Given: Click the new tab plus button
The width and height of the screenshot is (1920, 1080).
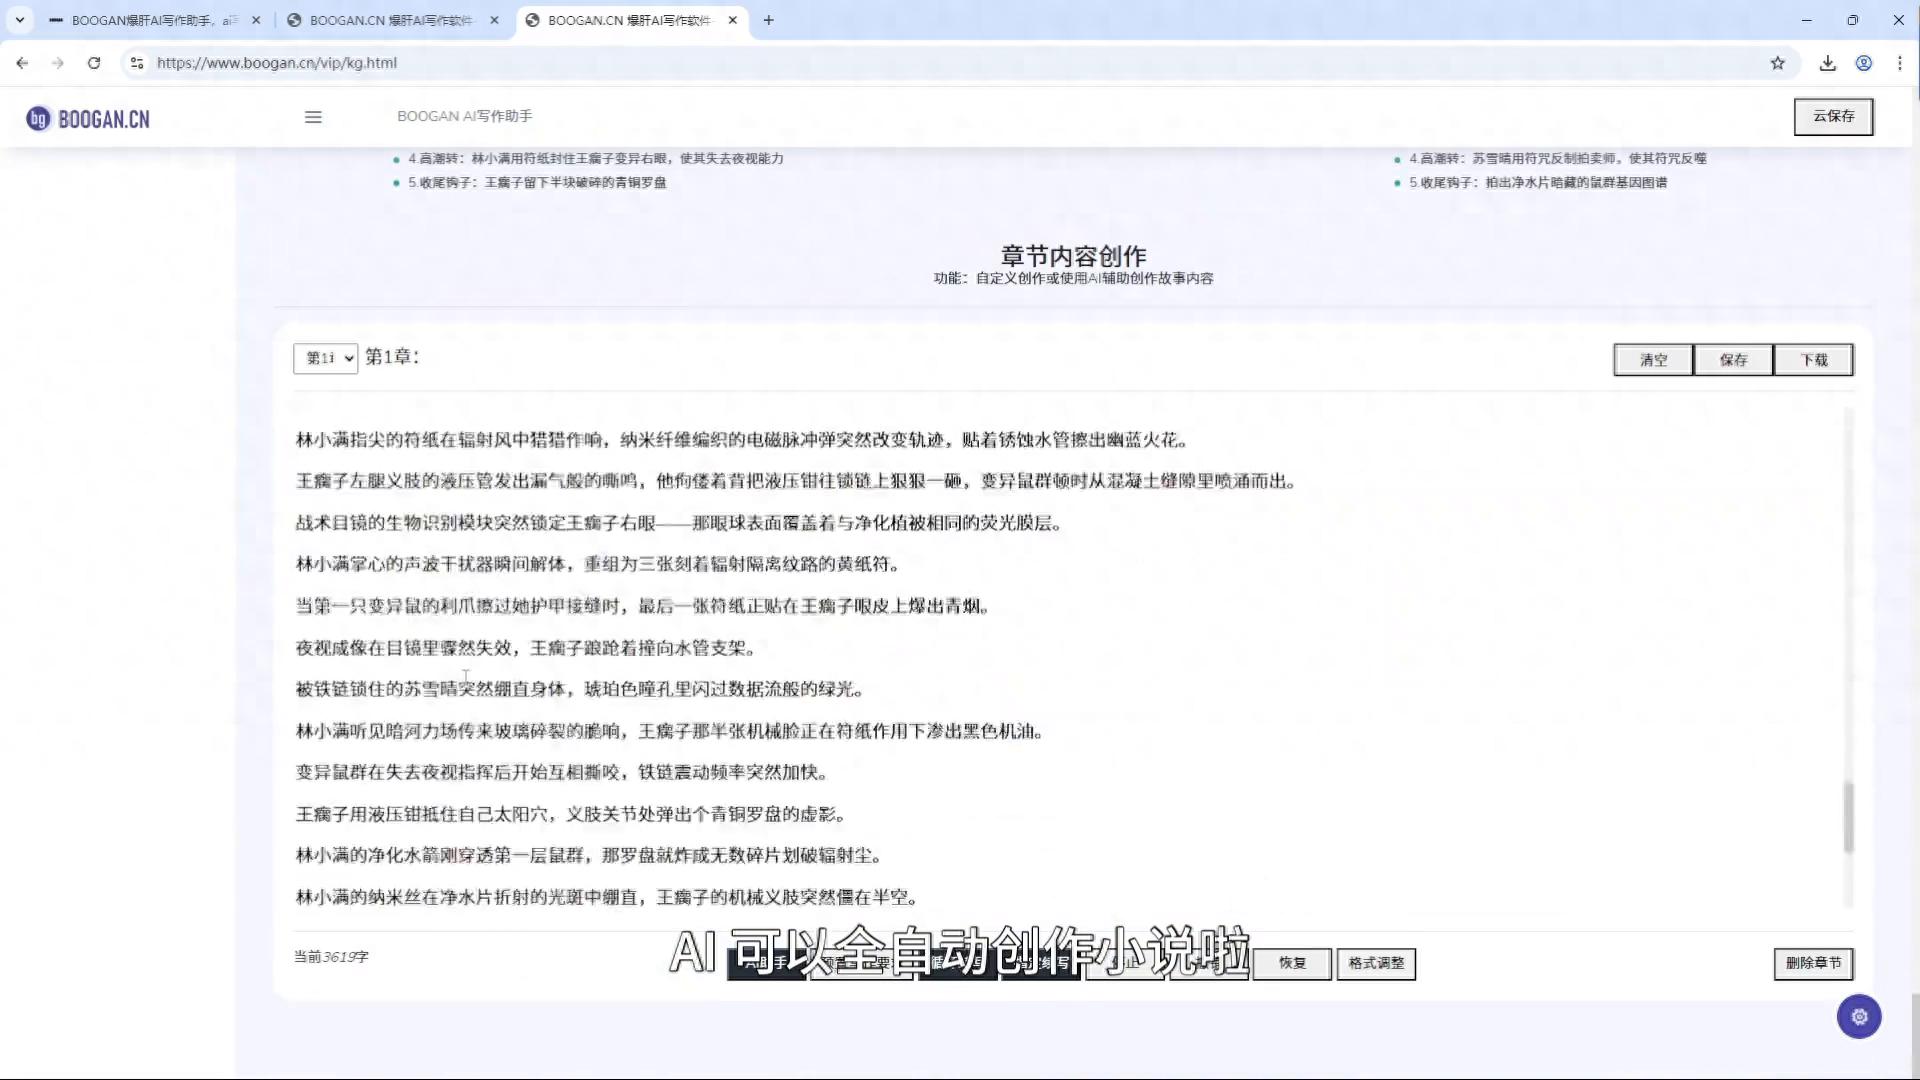Looking at the screenshot, I should click(769, 20).
